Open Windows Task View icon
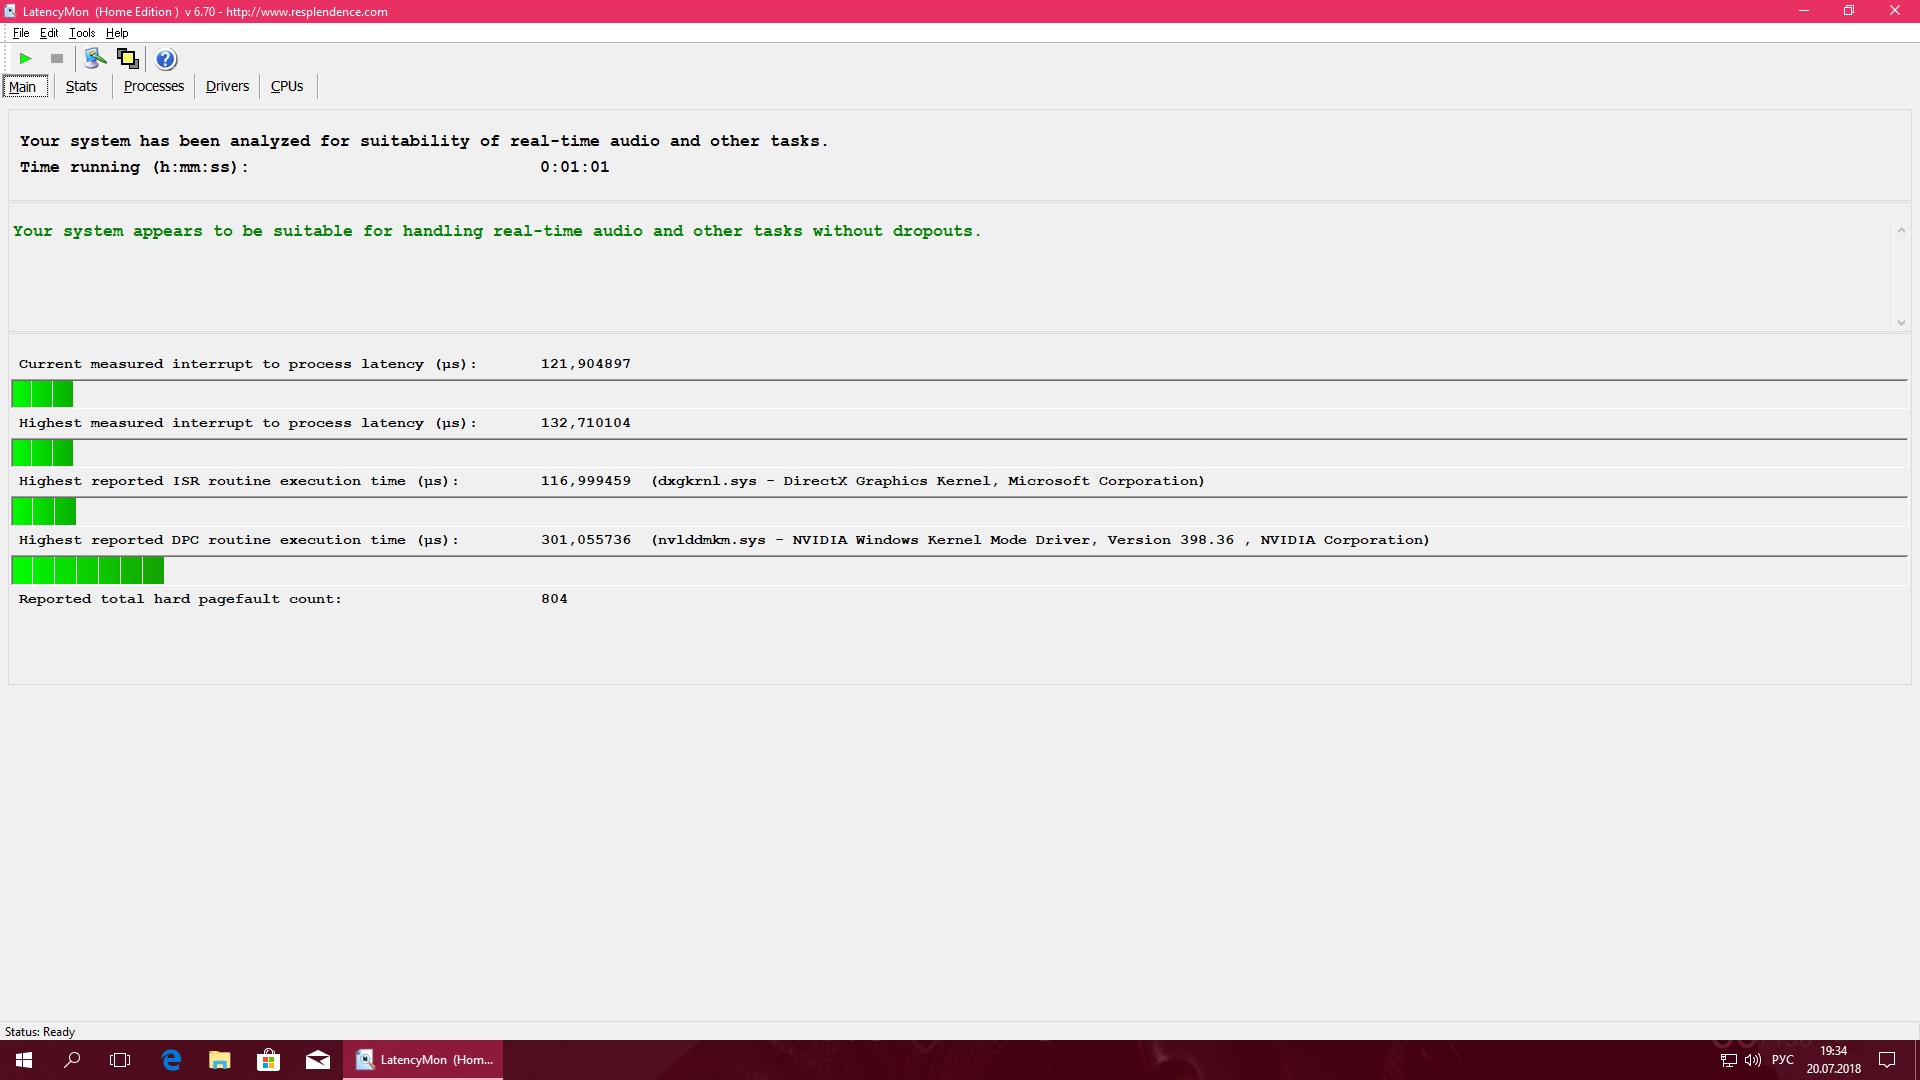The image size is (1920, 1080). pos(120,1060)
